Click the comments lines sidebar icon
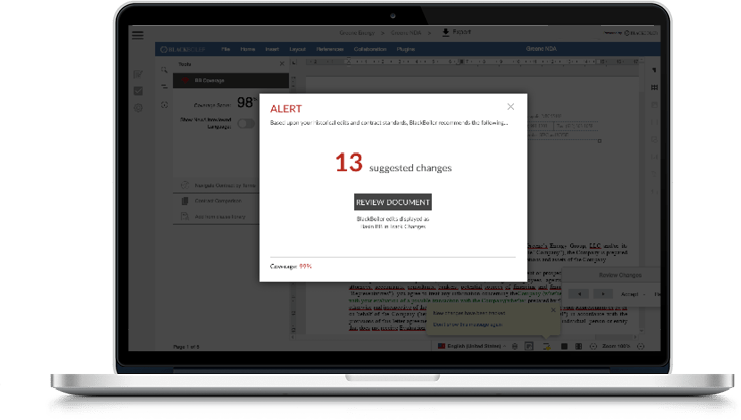This screenshot has width=741, height=420. 164,87
